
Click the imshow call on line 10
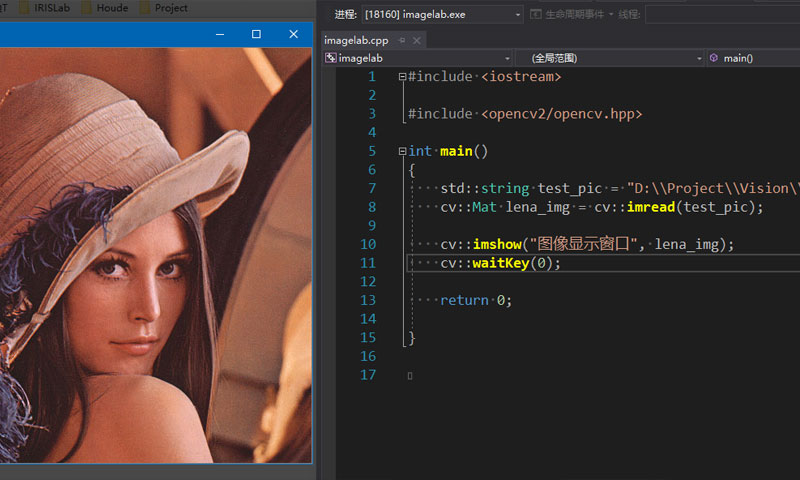(x=497, y=244)
